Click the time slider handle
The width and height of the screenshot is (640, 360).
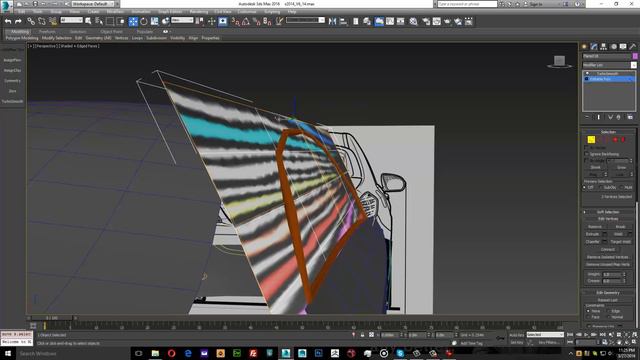[x=52, y=318]
